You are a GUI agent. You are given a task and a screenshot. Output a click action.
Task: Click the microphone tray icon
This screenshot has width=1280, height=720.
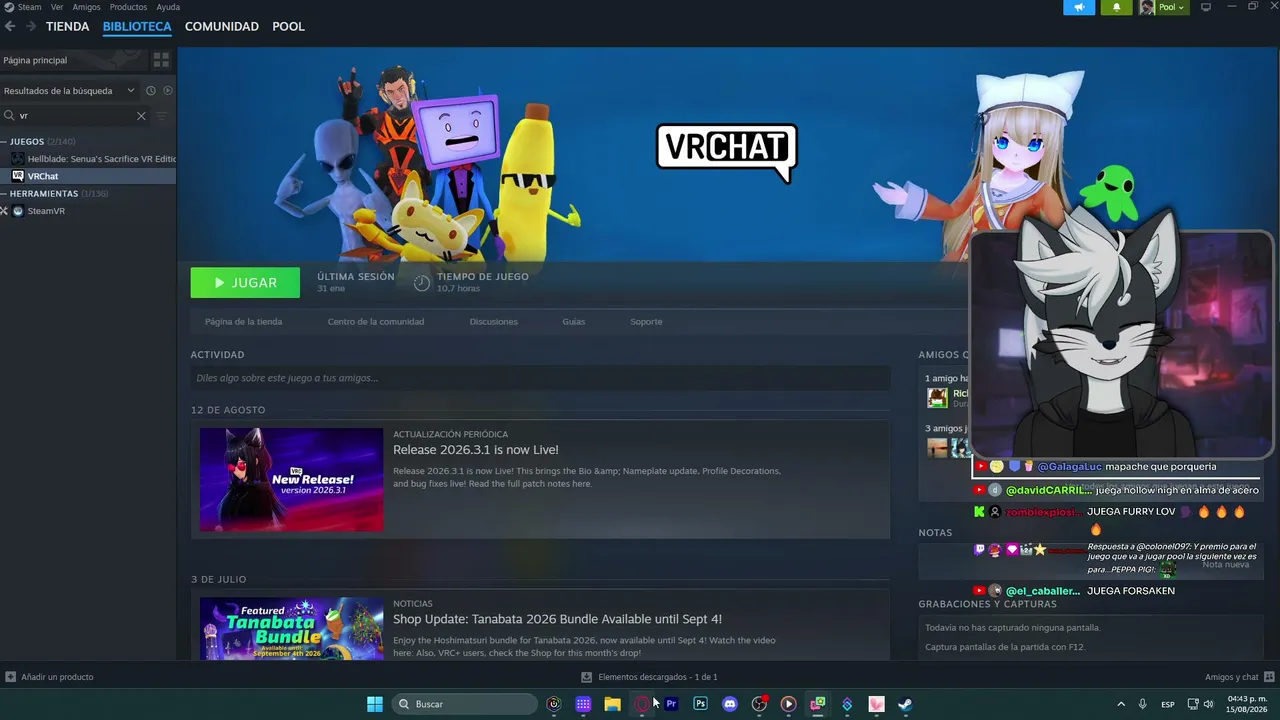click(1143, 704)
